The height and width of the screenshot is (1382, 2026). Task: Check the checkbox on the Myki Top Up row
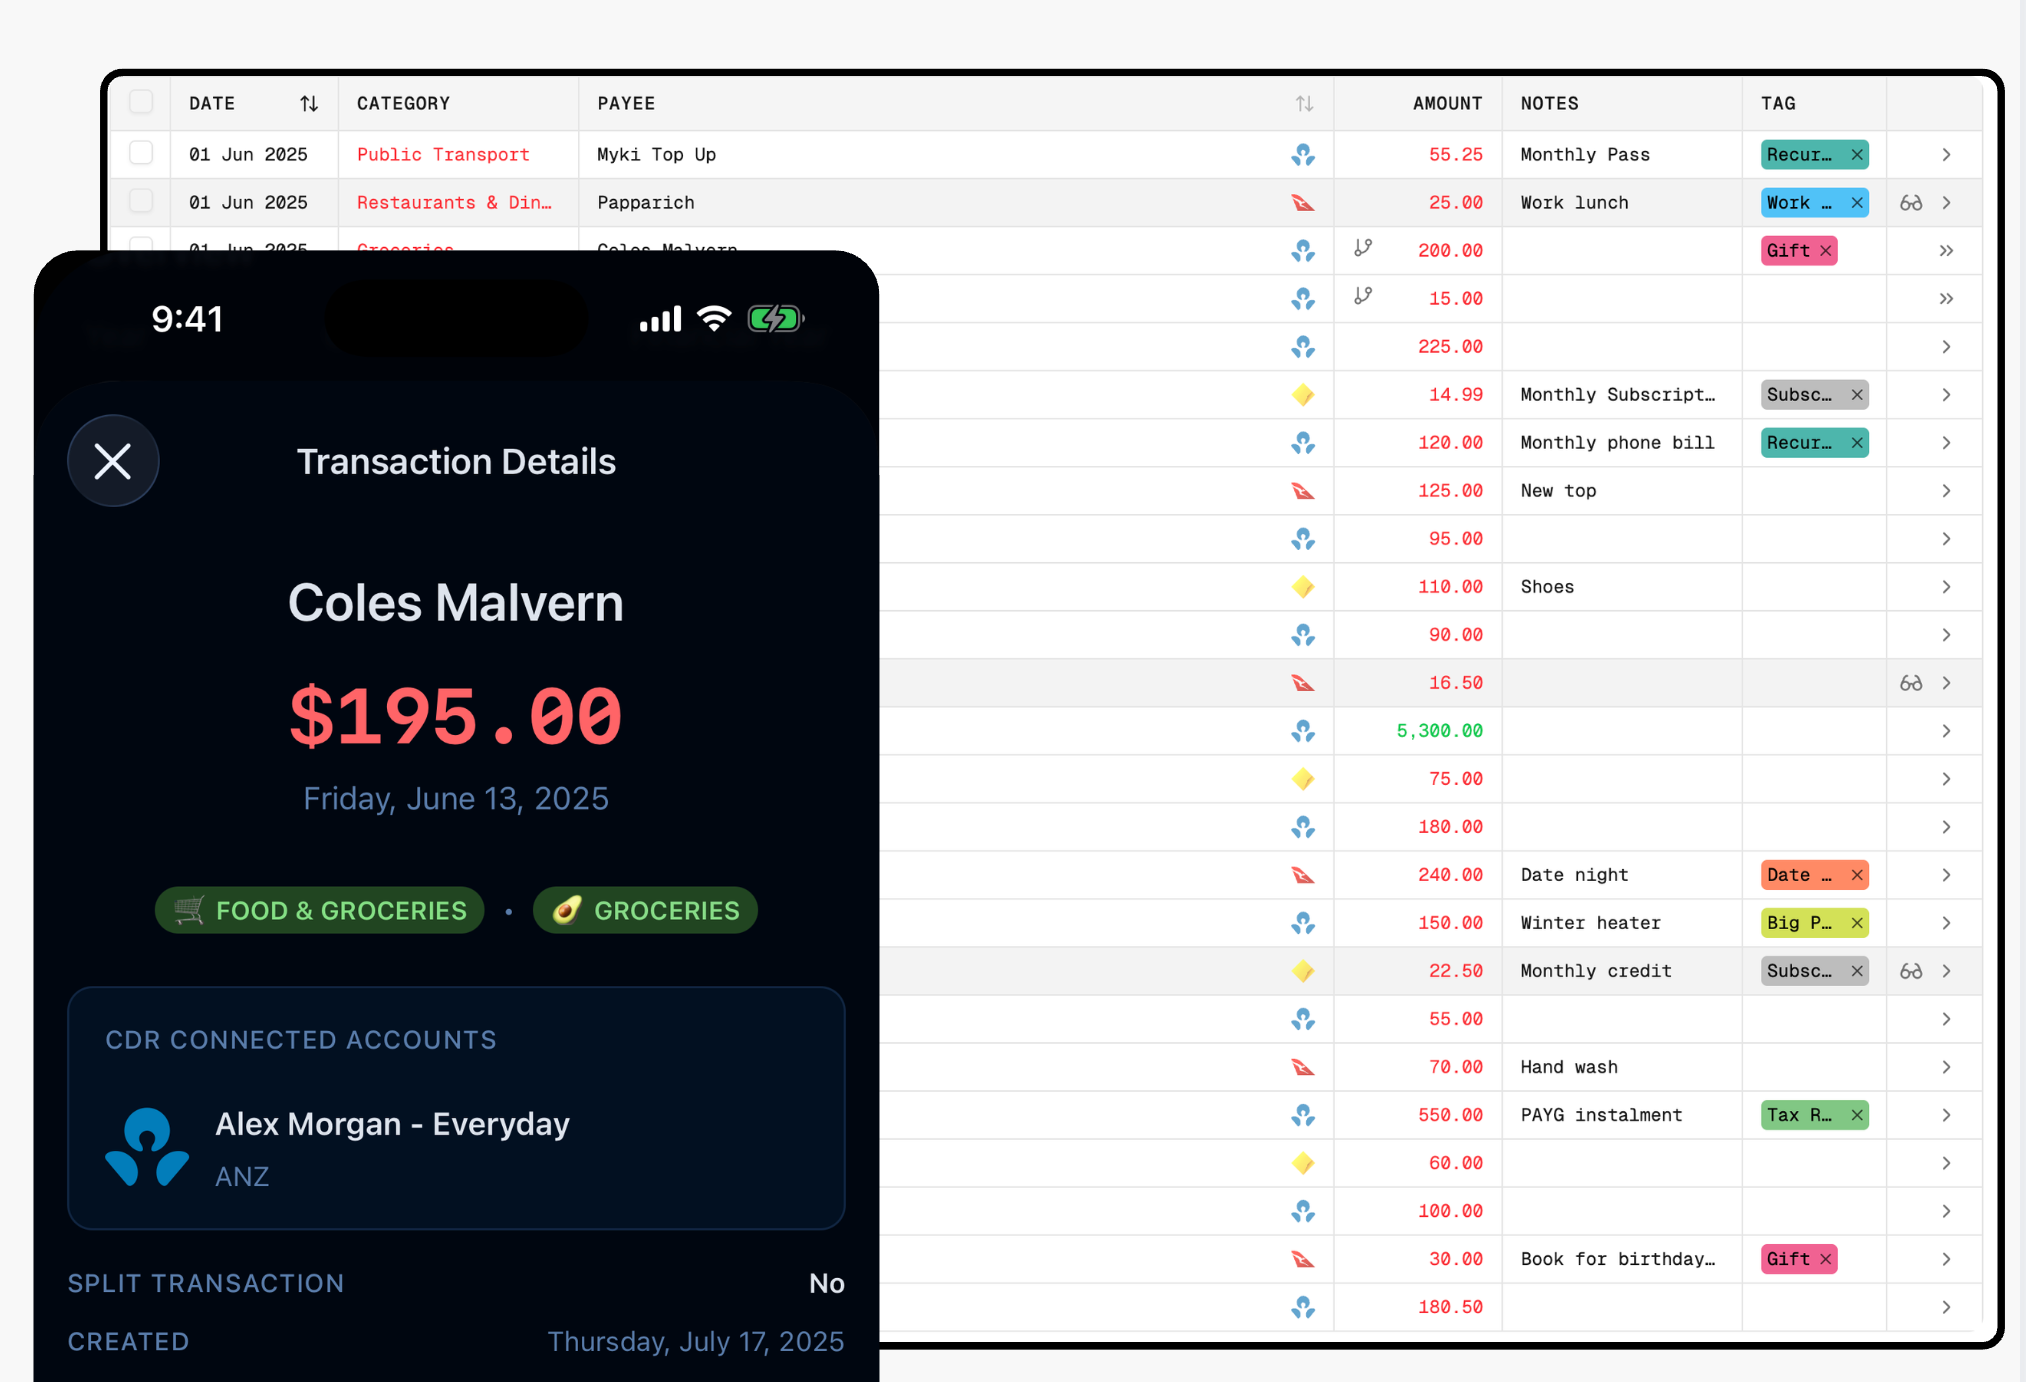[141, 154]
